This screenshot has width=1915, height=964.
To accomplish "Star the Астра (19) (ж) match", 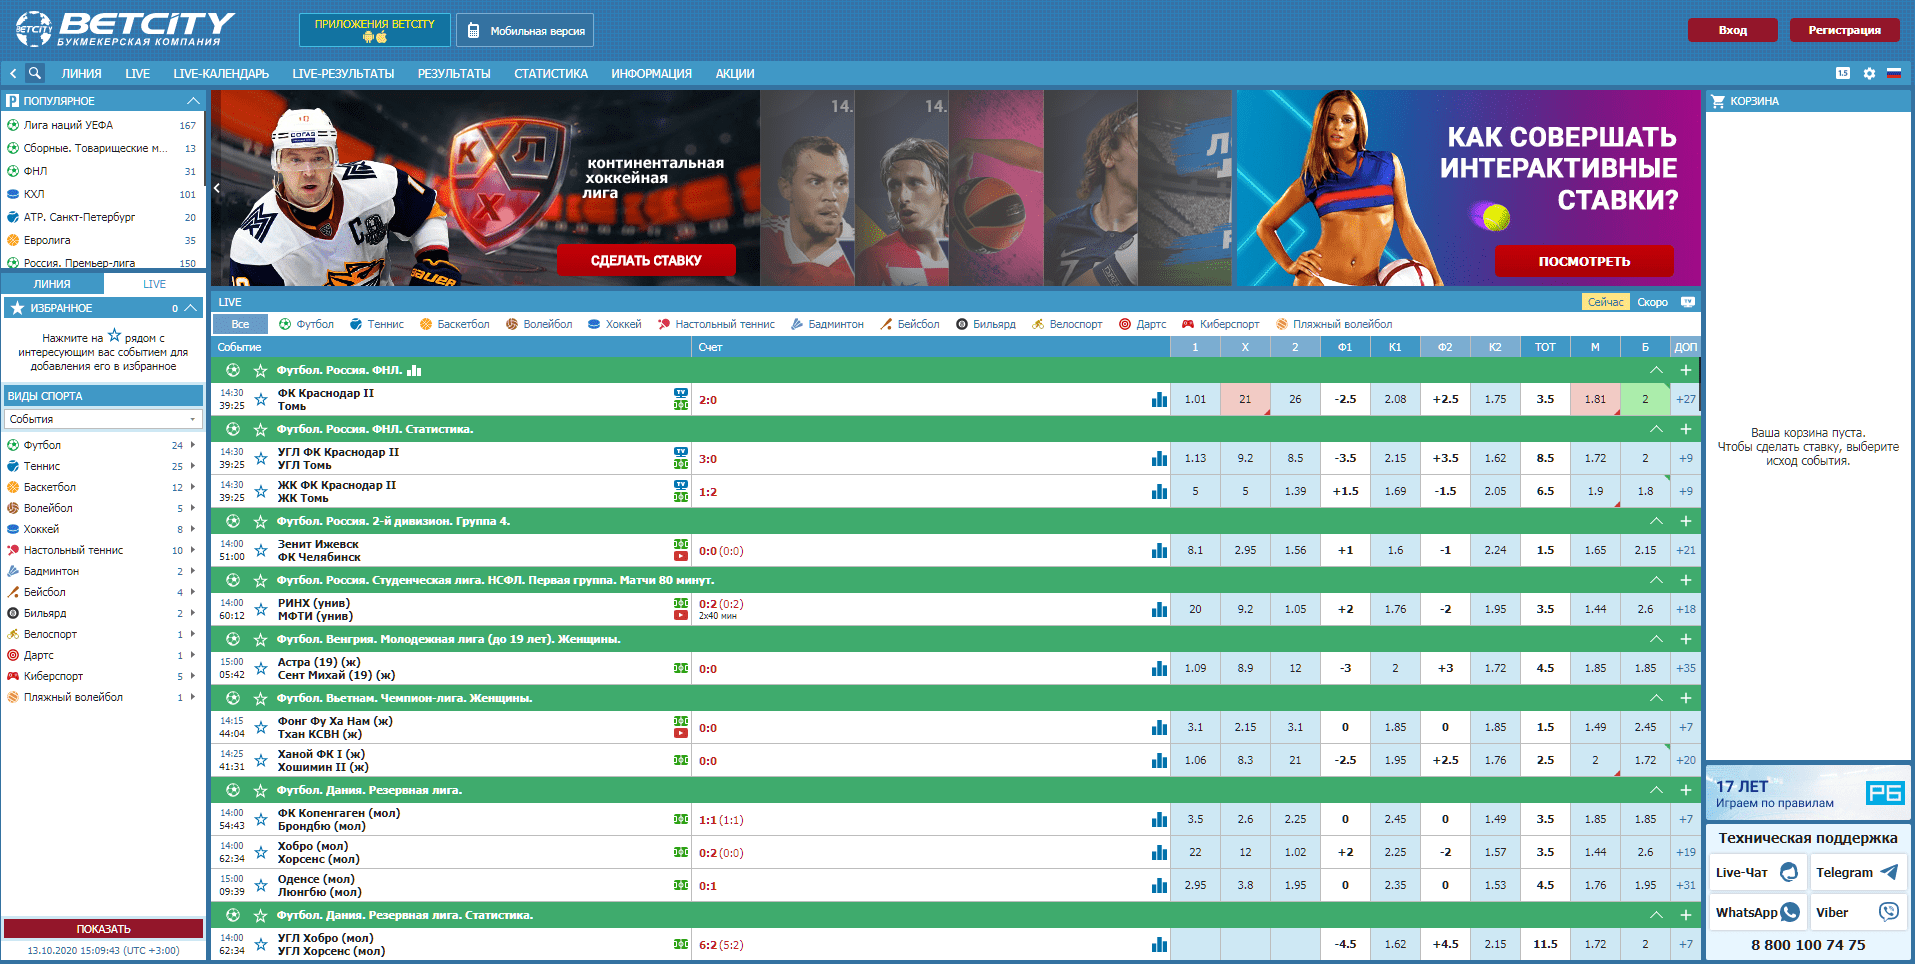I will tap(260, 668).
